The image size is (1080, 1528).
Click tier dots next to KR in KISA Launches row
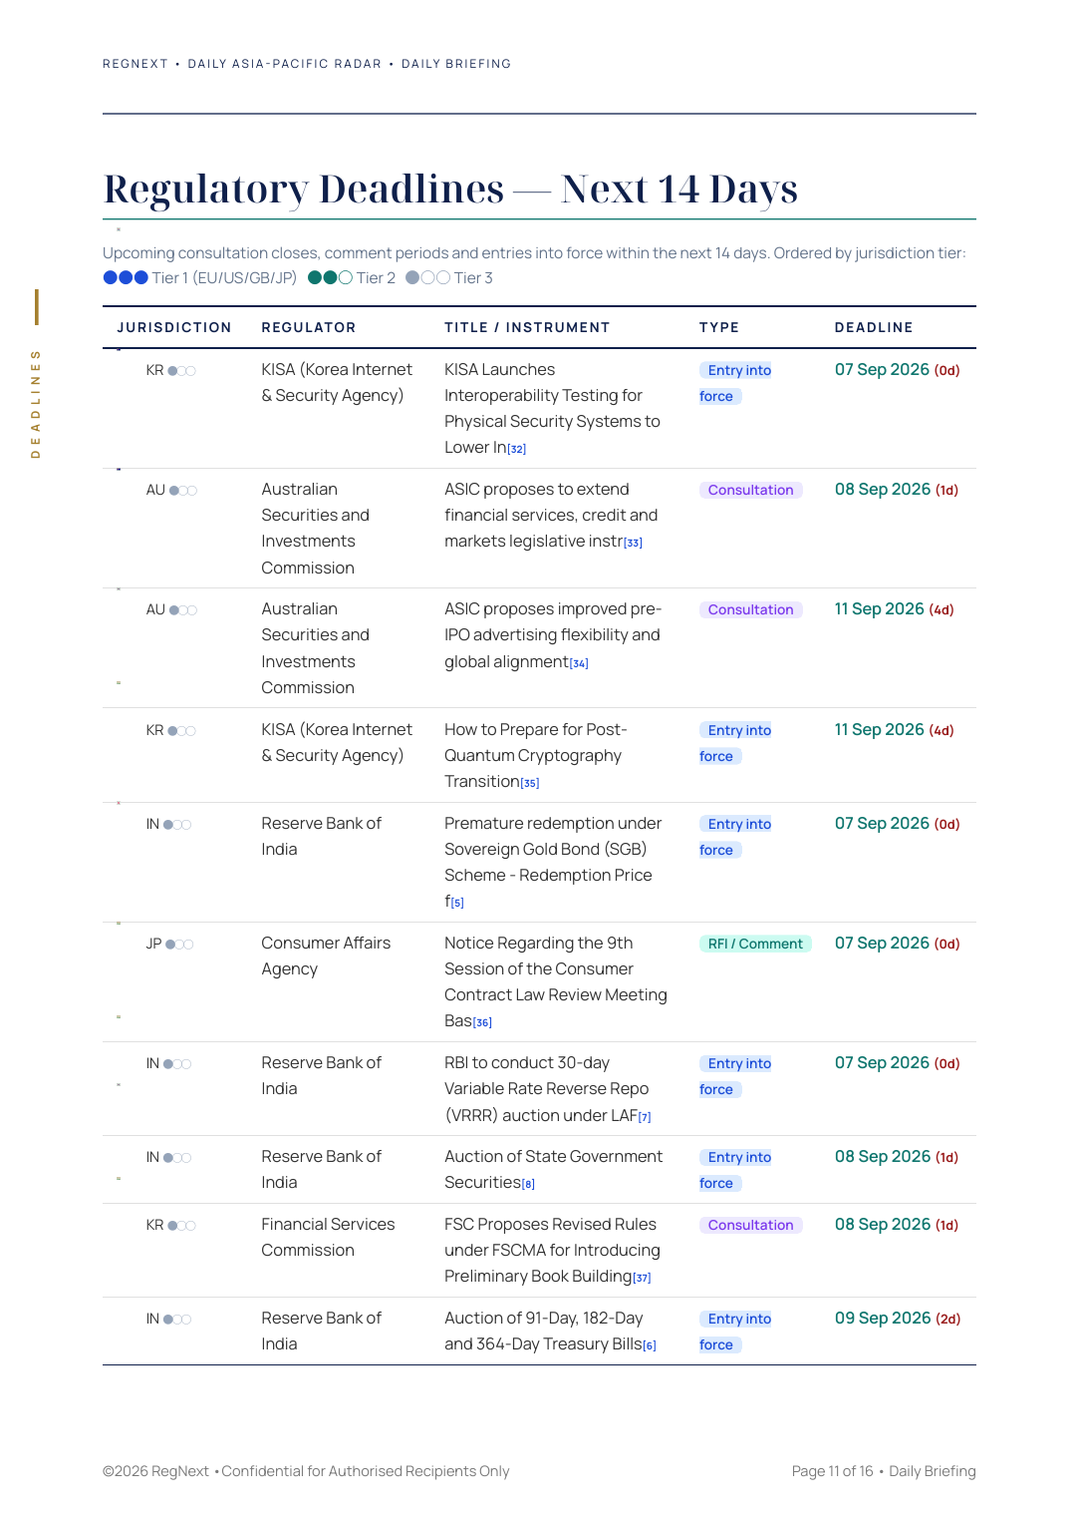click(182, 371)
